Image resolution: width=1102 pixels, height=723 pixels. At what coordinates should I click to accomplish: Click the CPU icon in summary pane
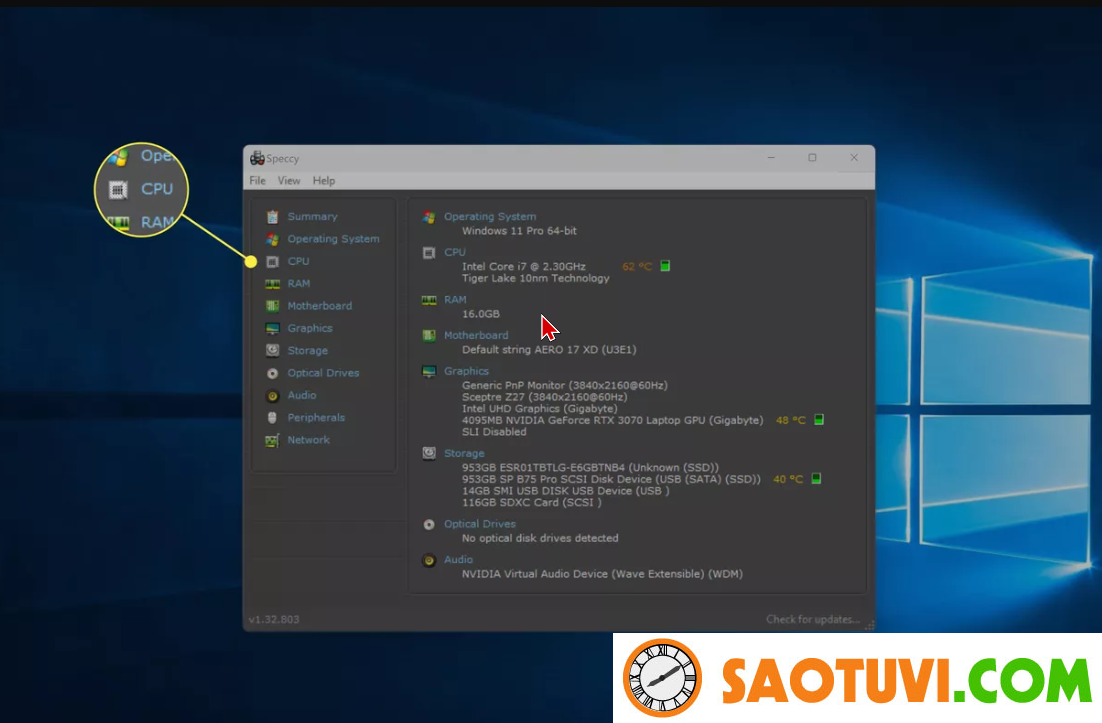(x=429, y=252)
